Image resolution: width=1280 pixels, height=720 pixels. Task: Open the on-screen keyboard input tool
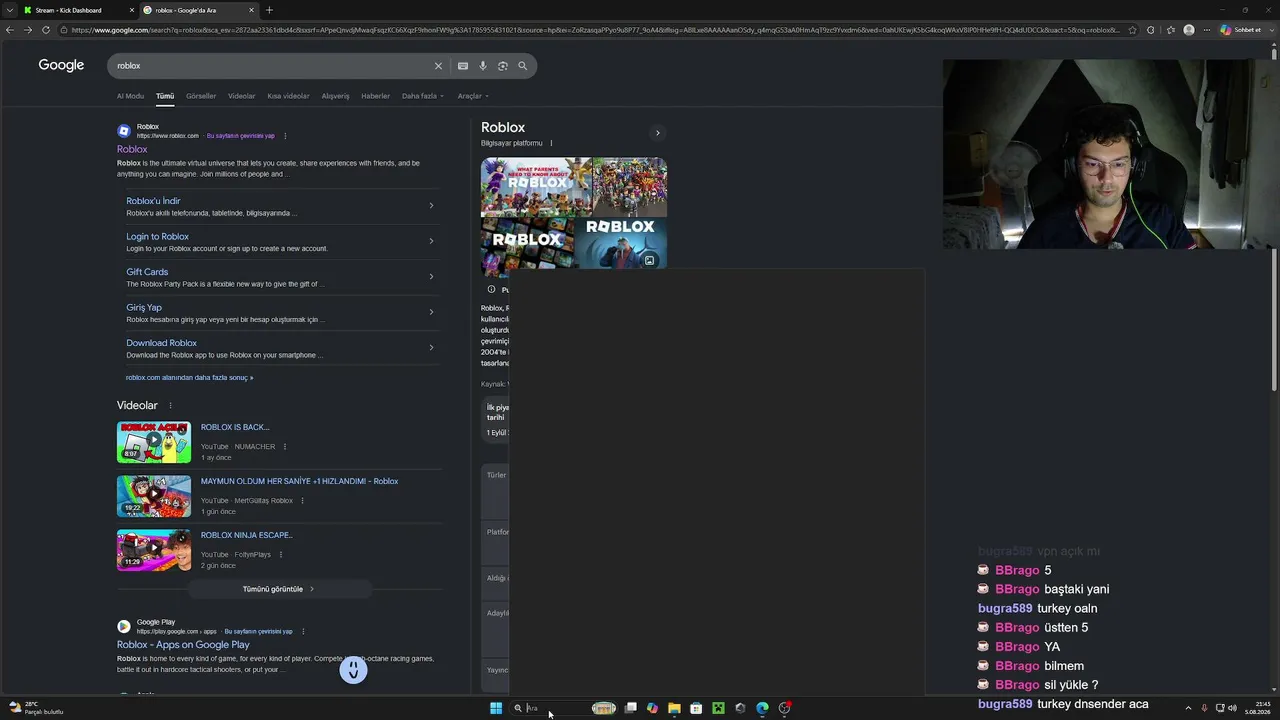463,66
